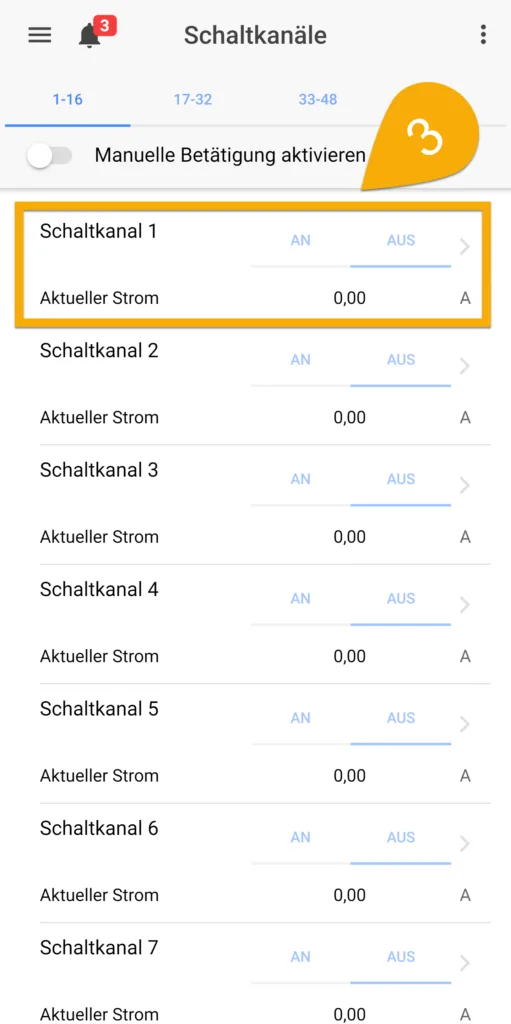This screenshot has height=1024, width=511.
Task: Switch Schaltkanal 3 to AN
Action: click(x=301, y=479)
